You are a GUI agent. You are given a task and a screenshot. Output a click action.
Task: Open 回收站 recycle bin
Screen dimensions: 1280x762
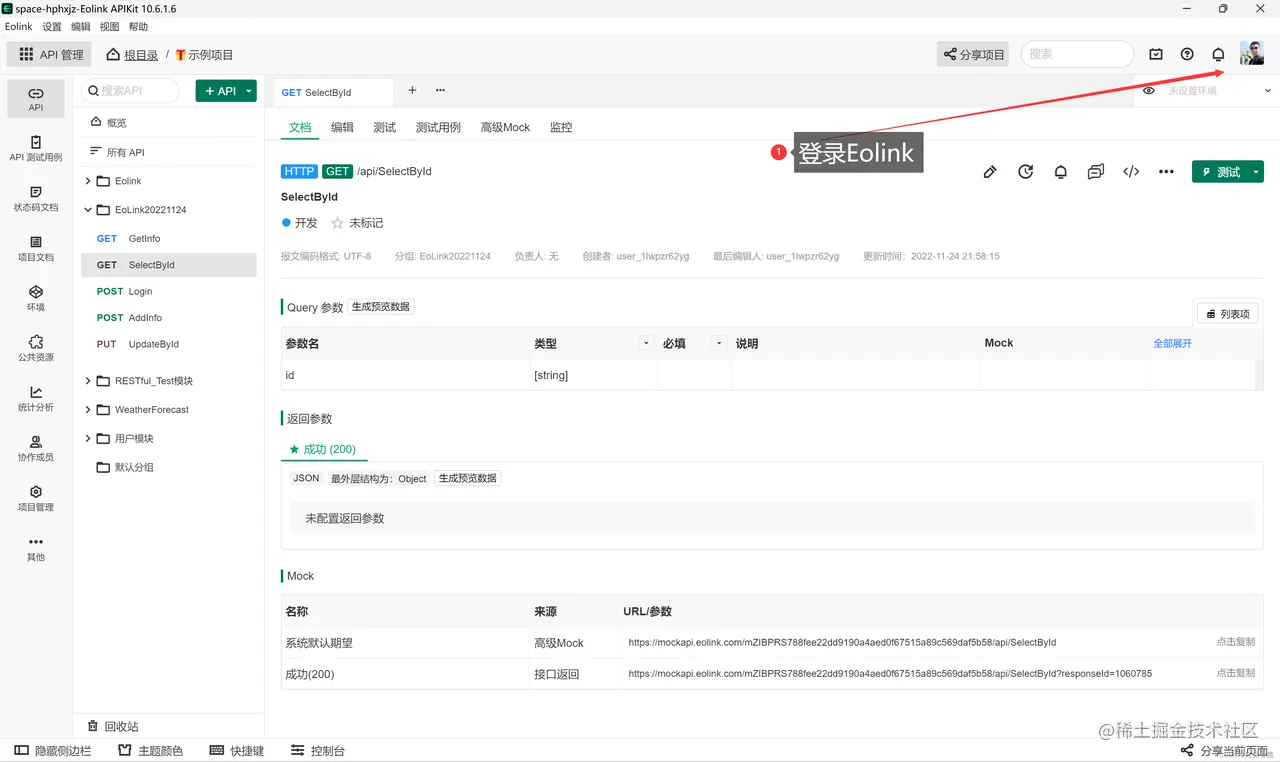click(113, 726)
